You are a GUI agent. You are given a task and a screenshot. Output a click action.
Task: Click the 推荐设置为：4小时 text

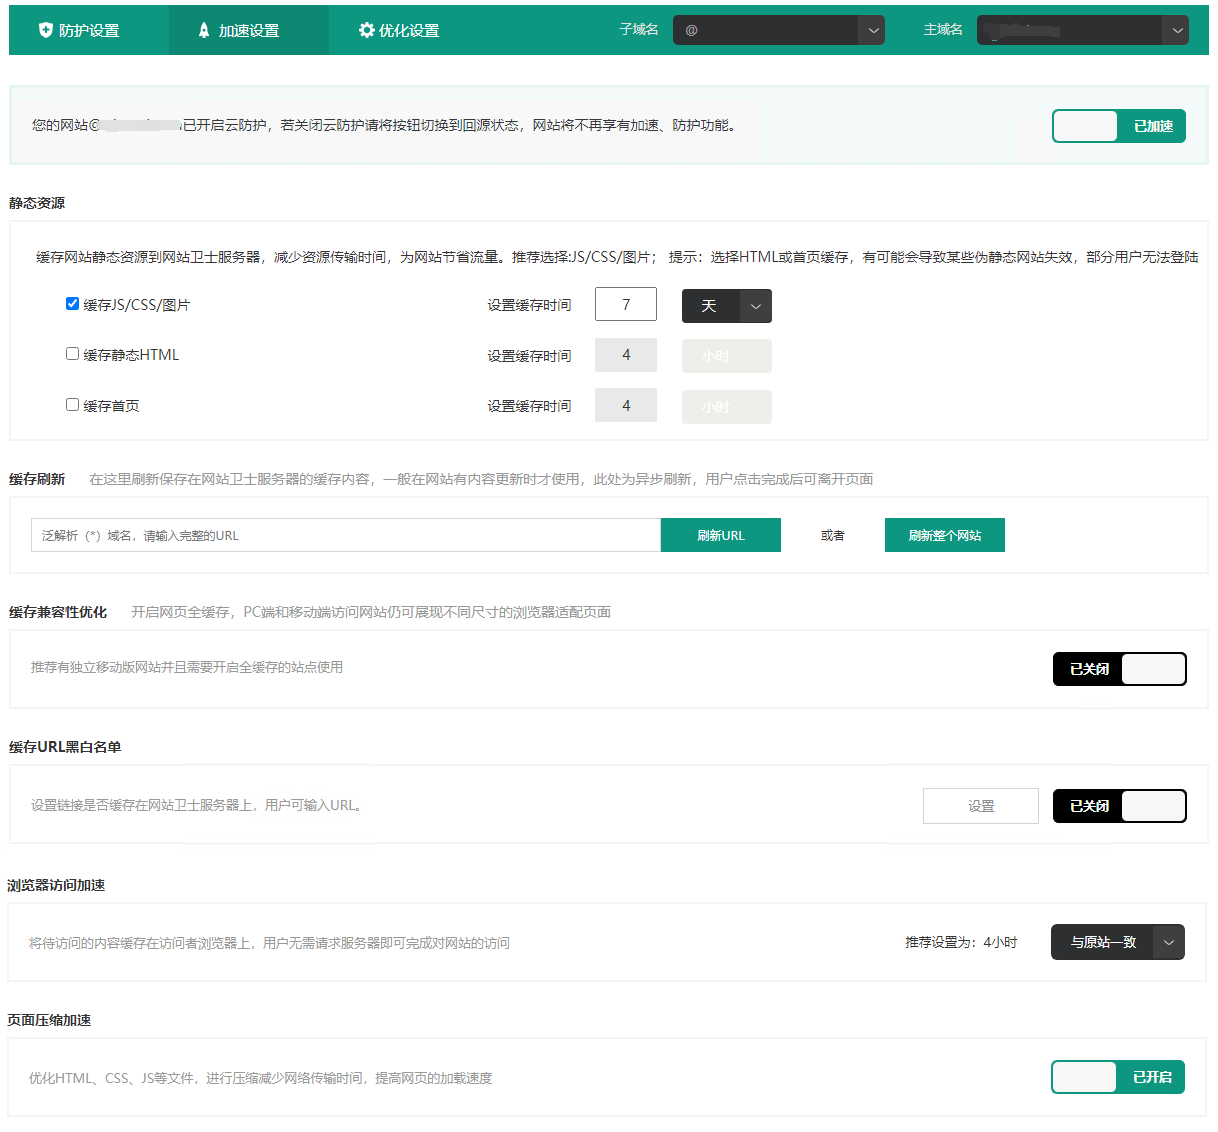[961, 942]
